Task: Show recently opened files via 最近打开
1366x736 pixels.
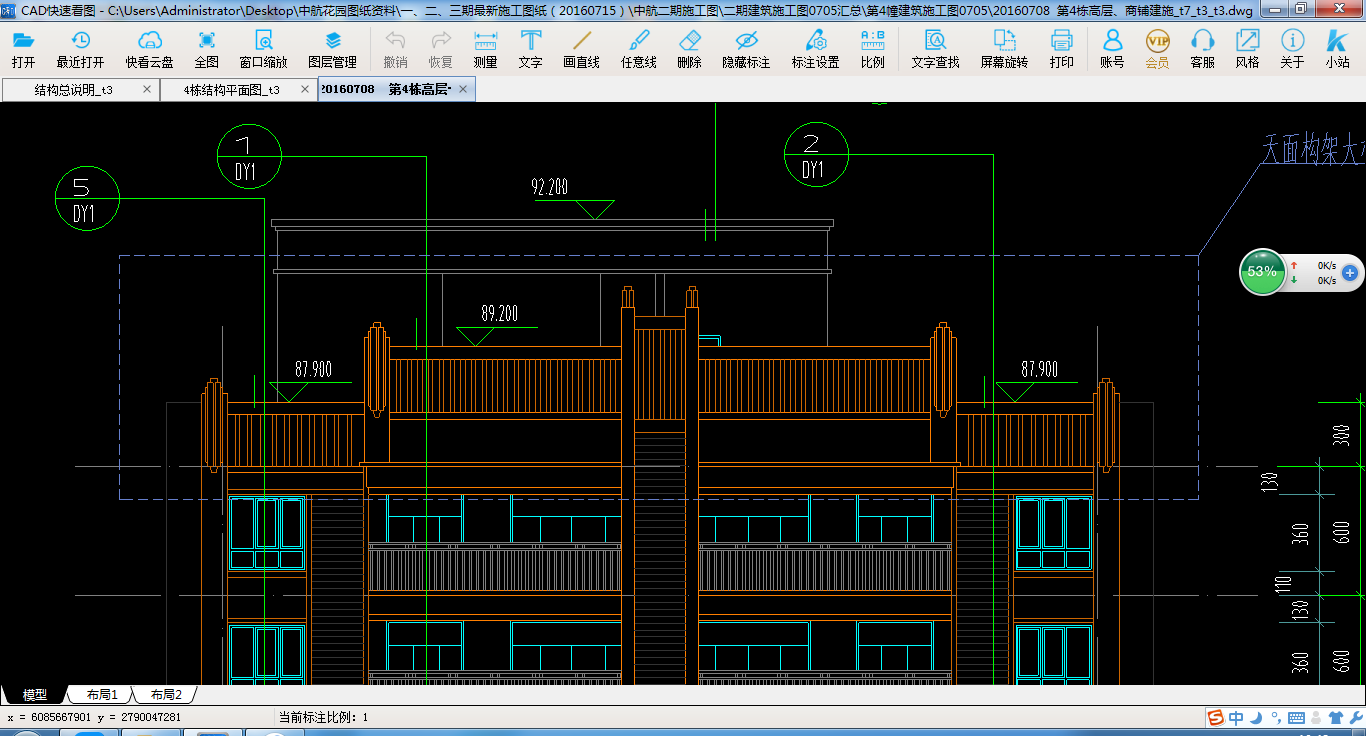Action: [80, 48]
